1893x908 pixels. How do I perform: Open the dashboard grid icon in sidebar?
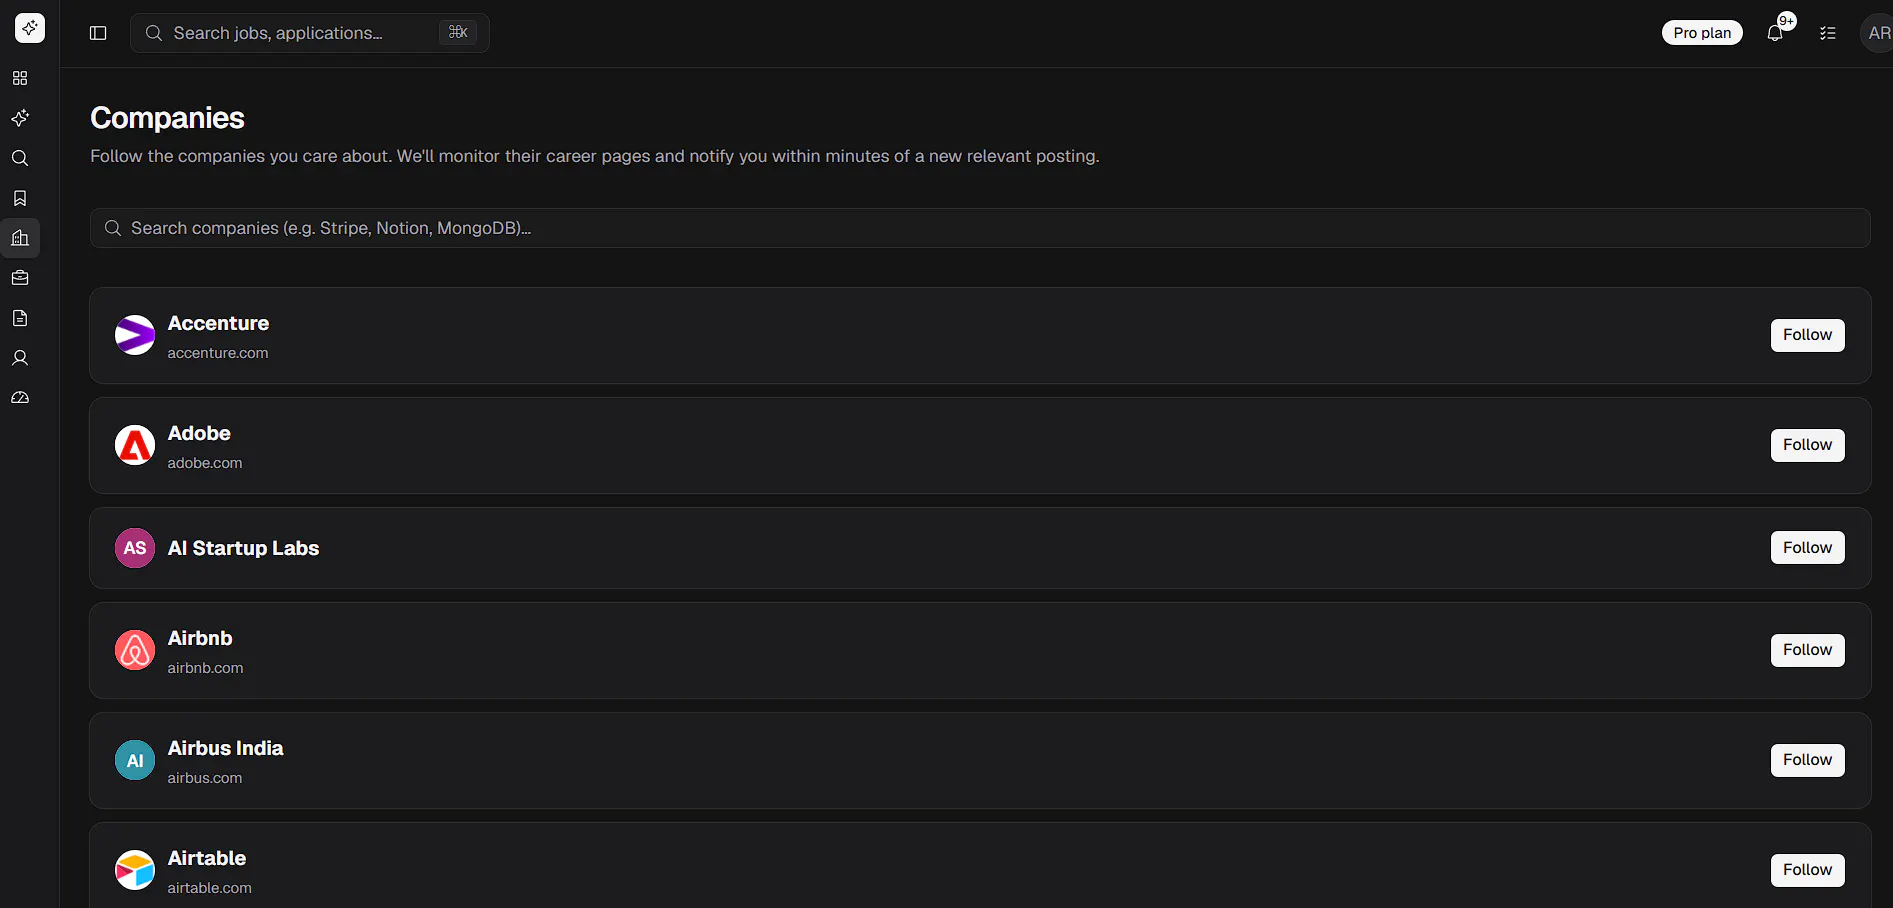20,78
